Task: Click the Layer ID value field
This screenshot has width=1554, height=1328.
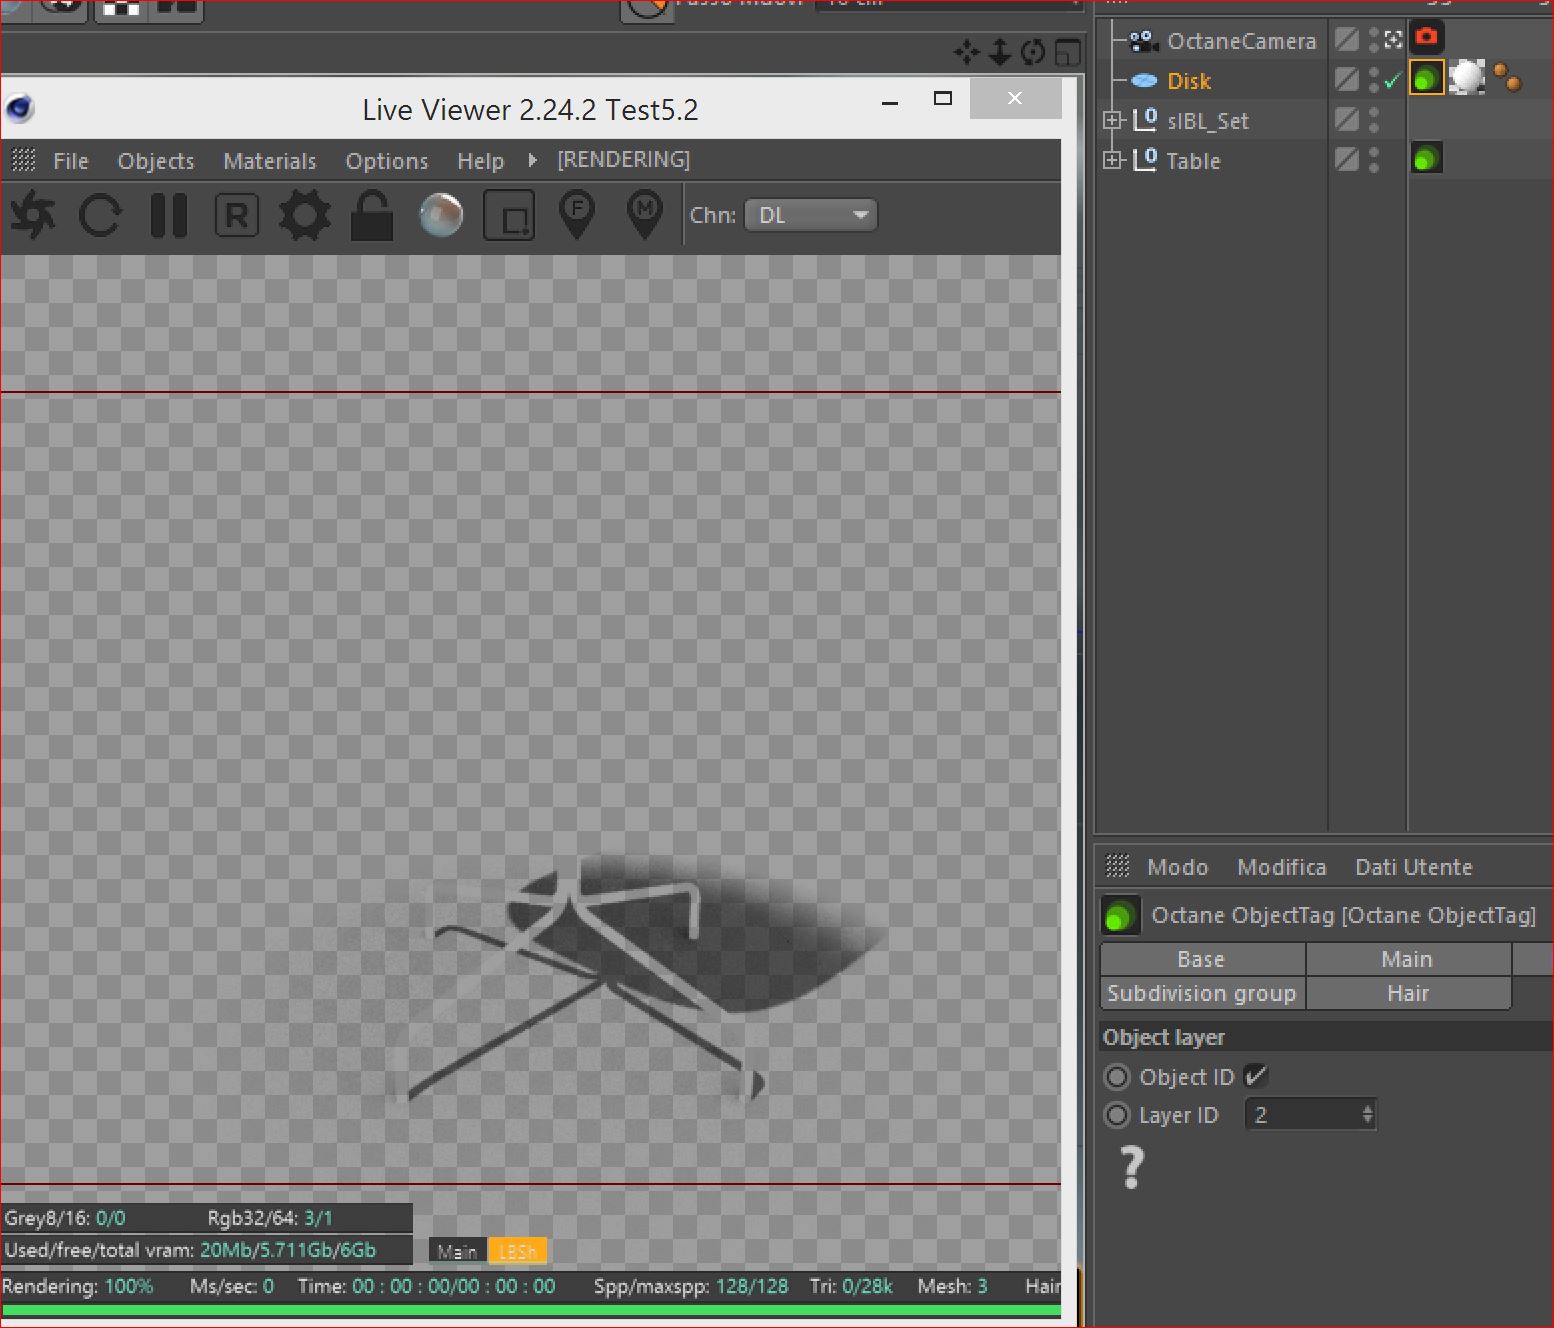Action: click(1310, 1115)
